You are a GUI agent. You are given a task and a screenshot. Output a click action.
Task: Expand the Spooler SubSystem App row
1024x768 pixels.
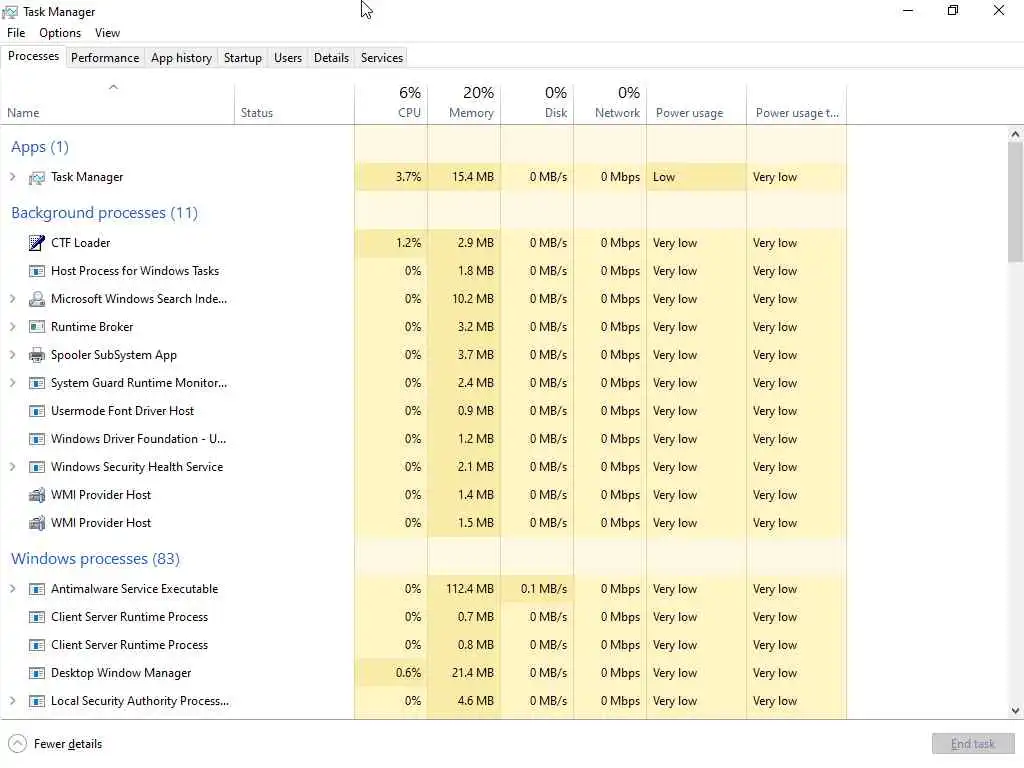(12, 355)
